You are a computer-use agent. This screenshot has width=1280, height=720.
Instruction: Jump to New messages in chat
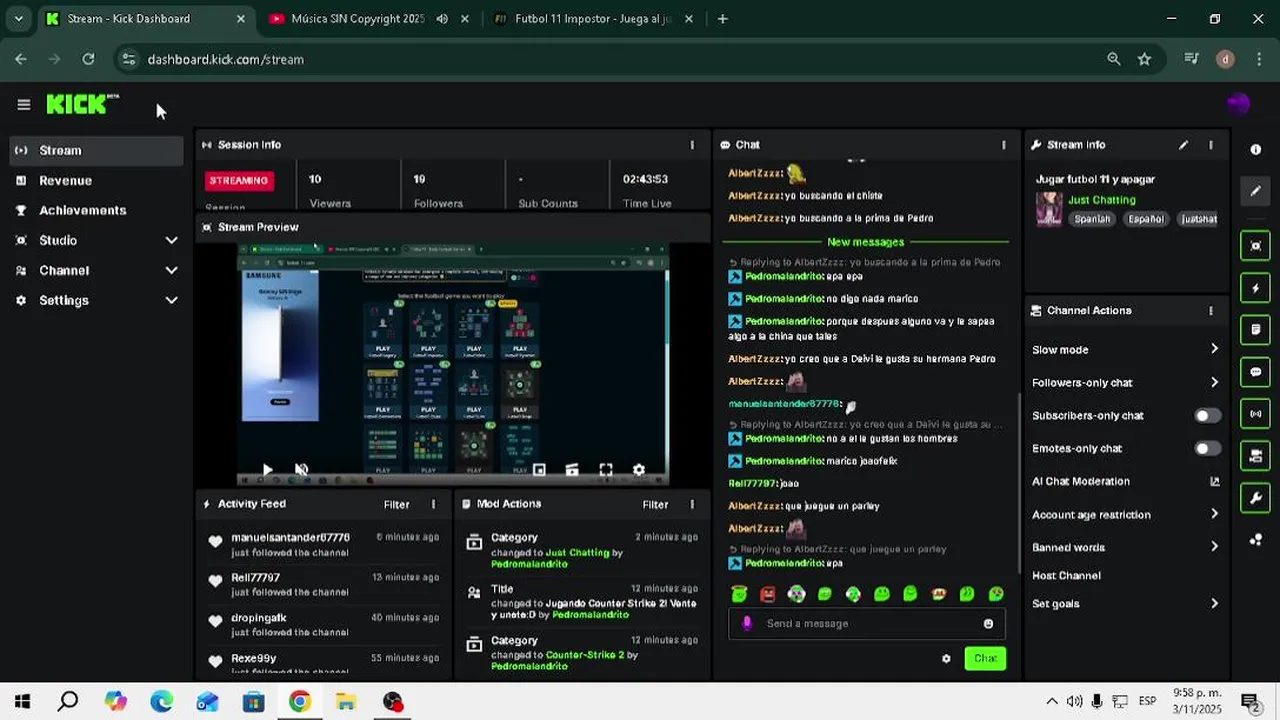(x=865, y=243)
